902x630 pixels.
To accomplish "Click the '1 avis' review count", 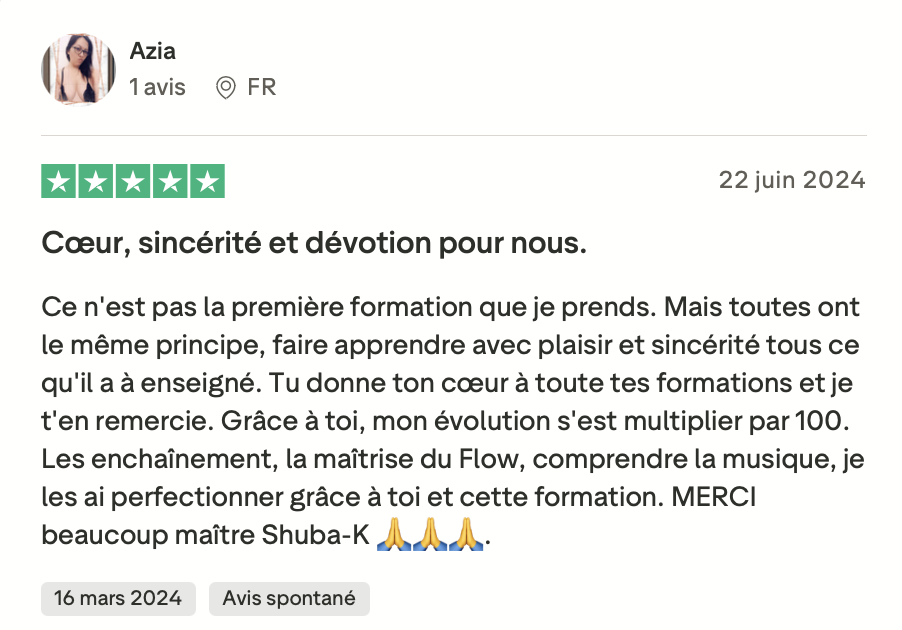I will point(158,87).
